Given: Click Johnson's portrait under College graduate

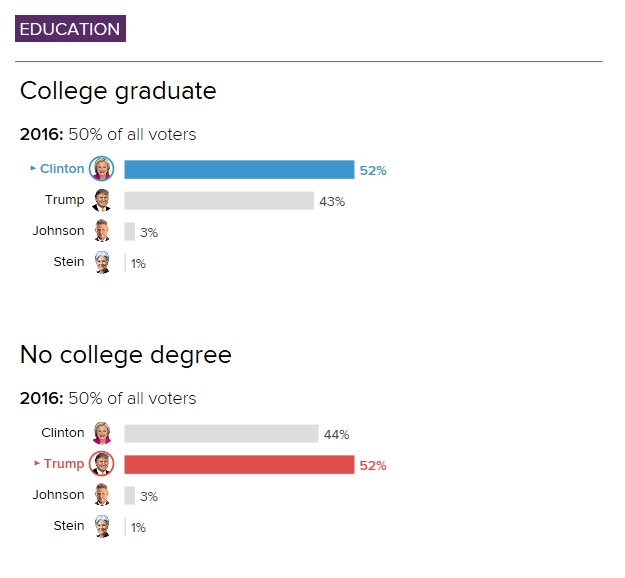Looking at the screenshot, I should (102, 232).
